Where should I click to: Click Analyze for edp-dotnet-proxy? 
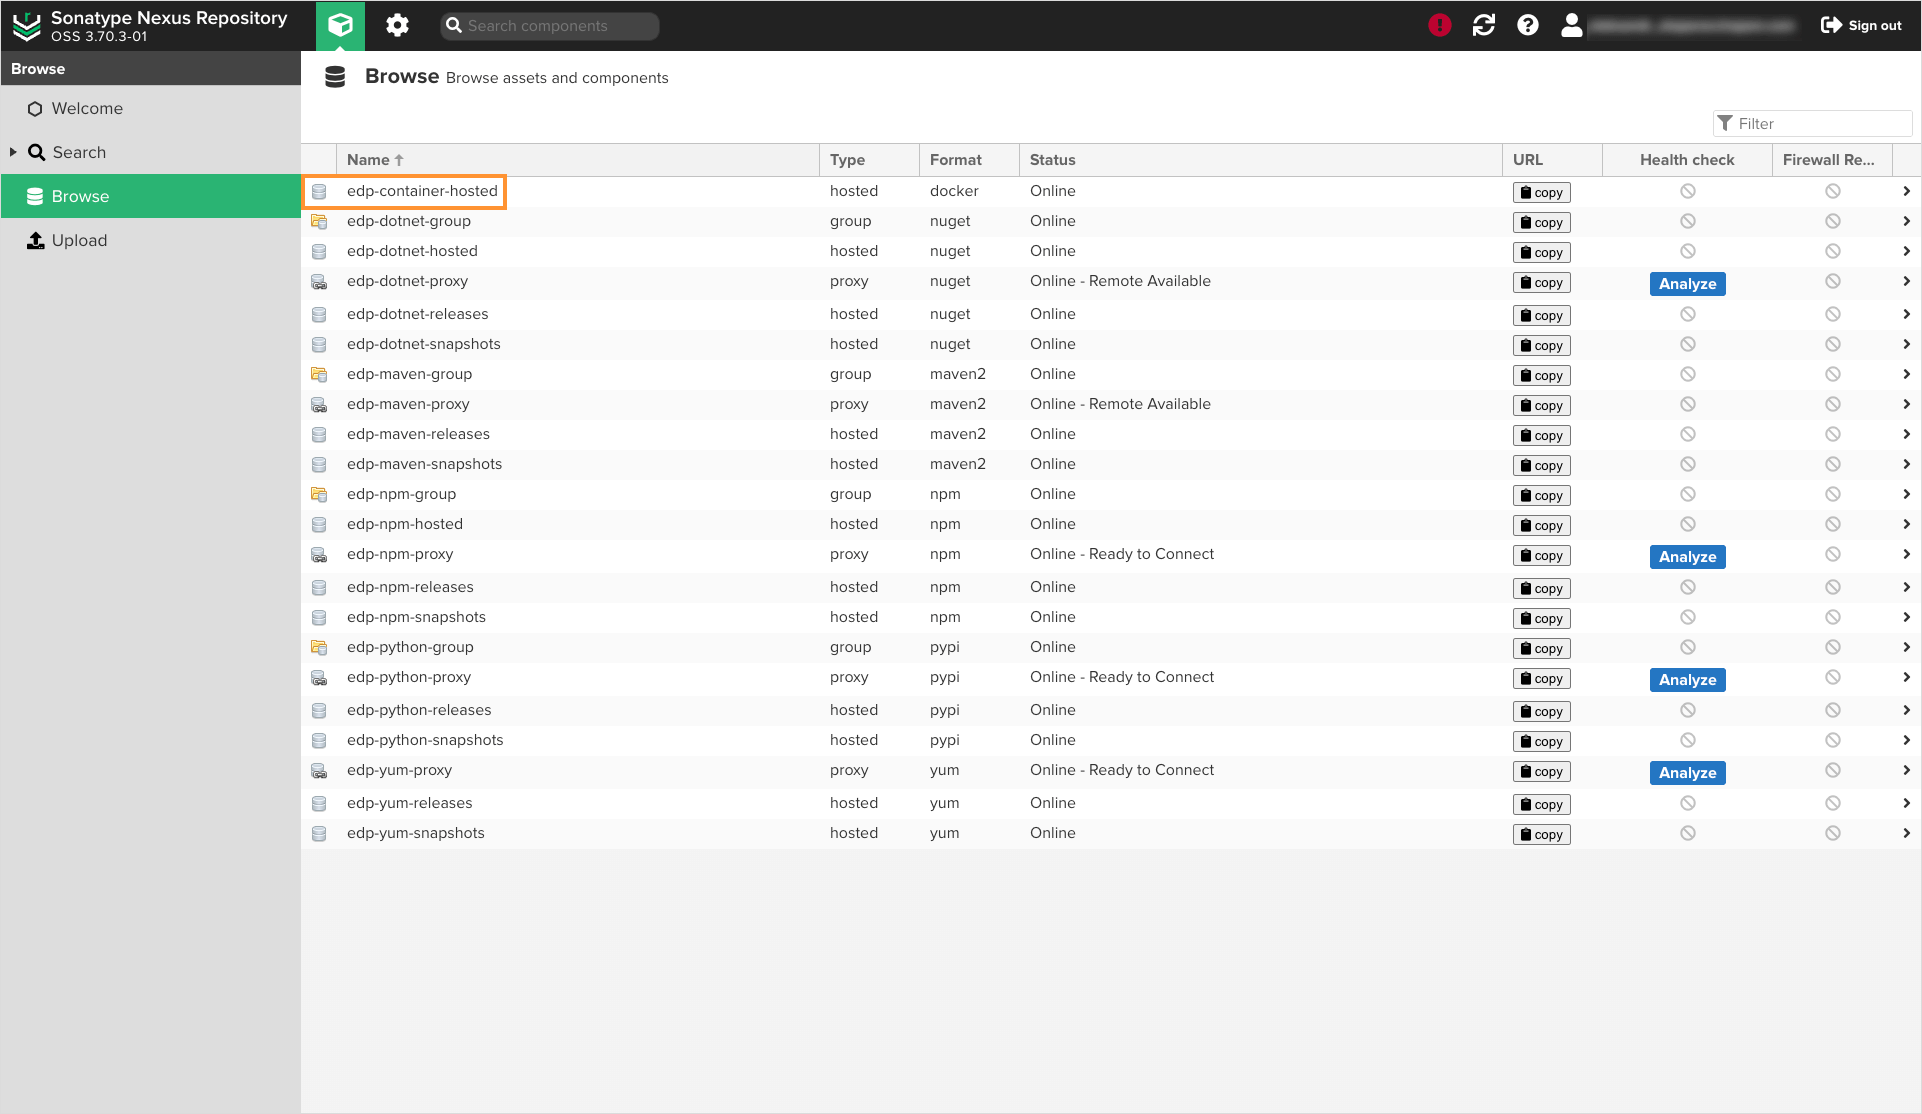click(x=1687, y=283)
